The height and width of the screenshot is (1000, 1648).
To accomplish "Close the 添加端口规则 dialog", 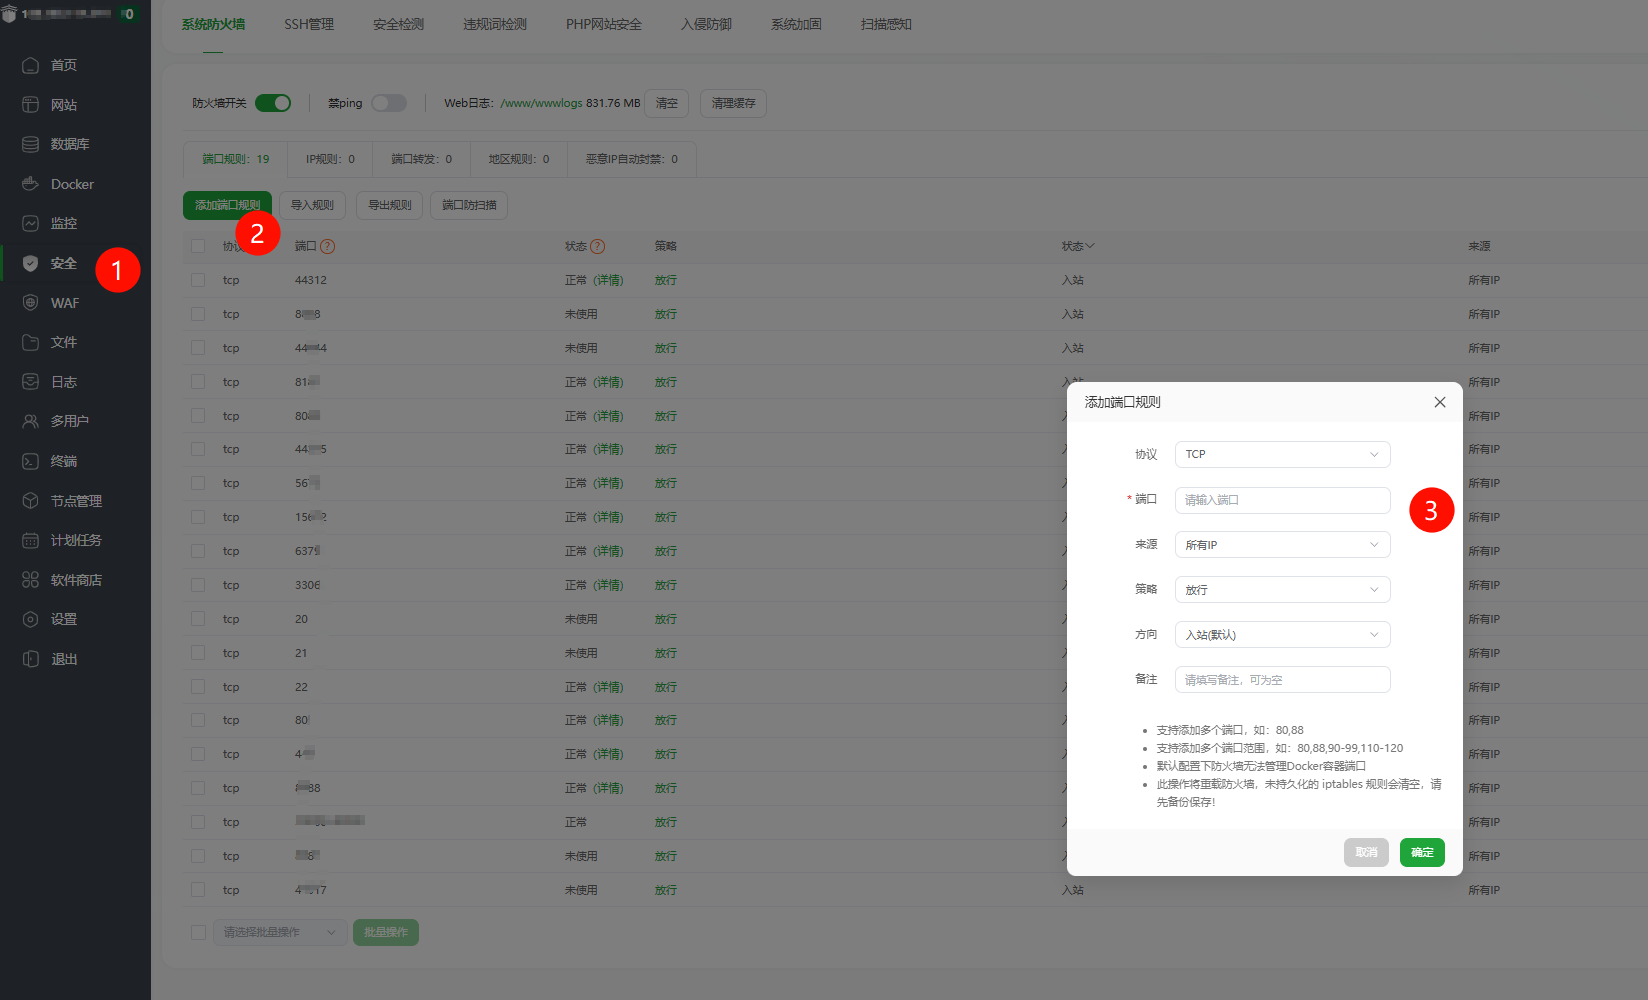I will [1440, 402].
